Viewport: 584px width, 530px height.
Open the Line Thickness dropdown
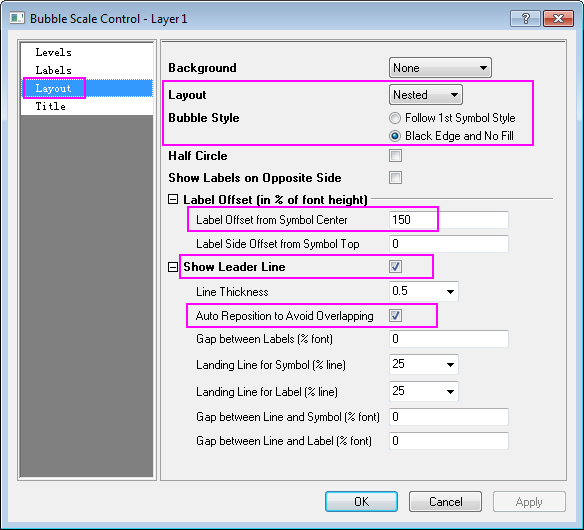coord(424,291)
